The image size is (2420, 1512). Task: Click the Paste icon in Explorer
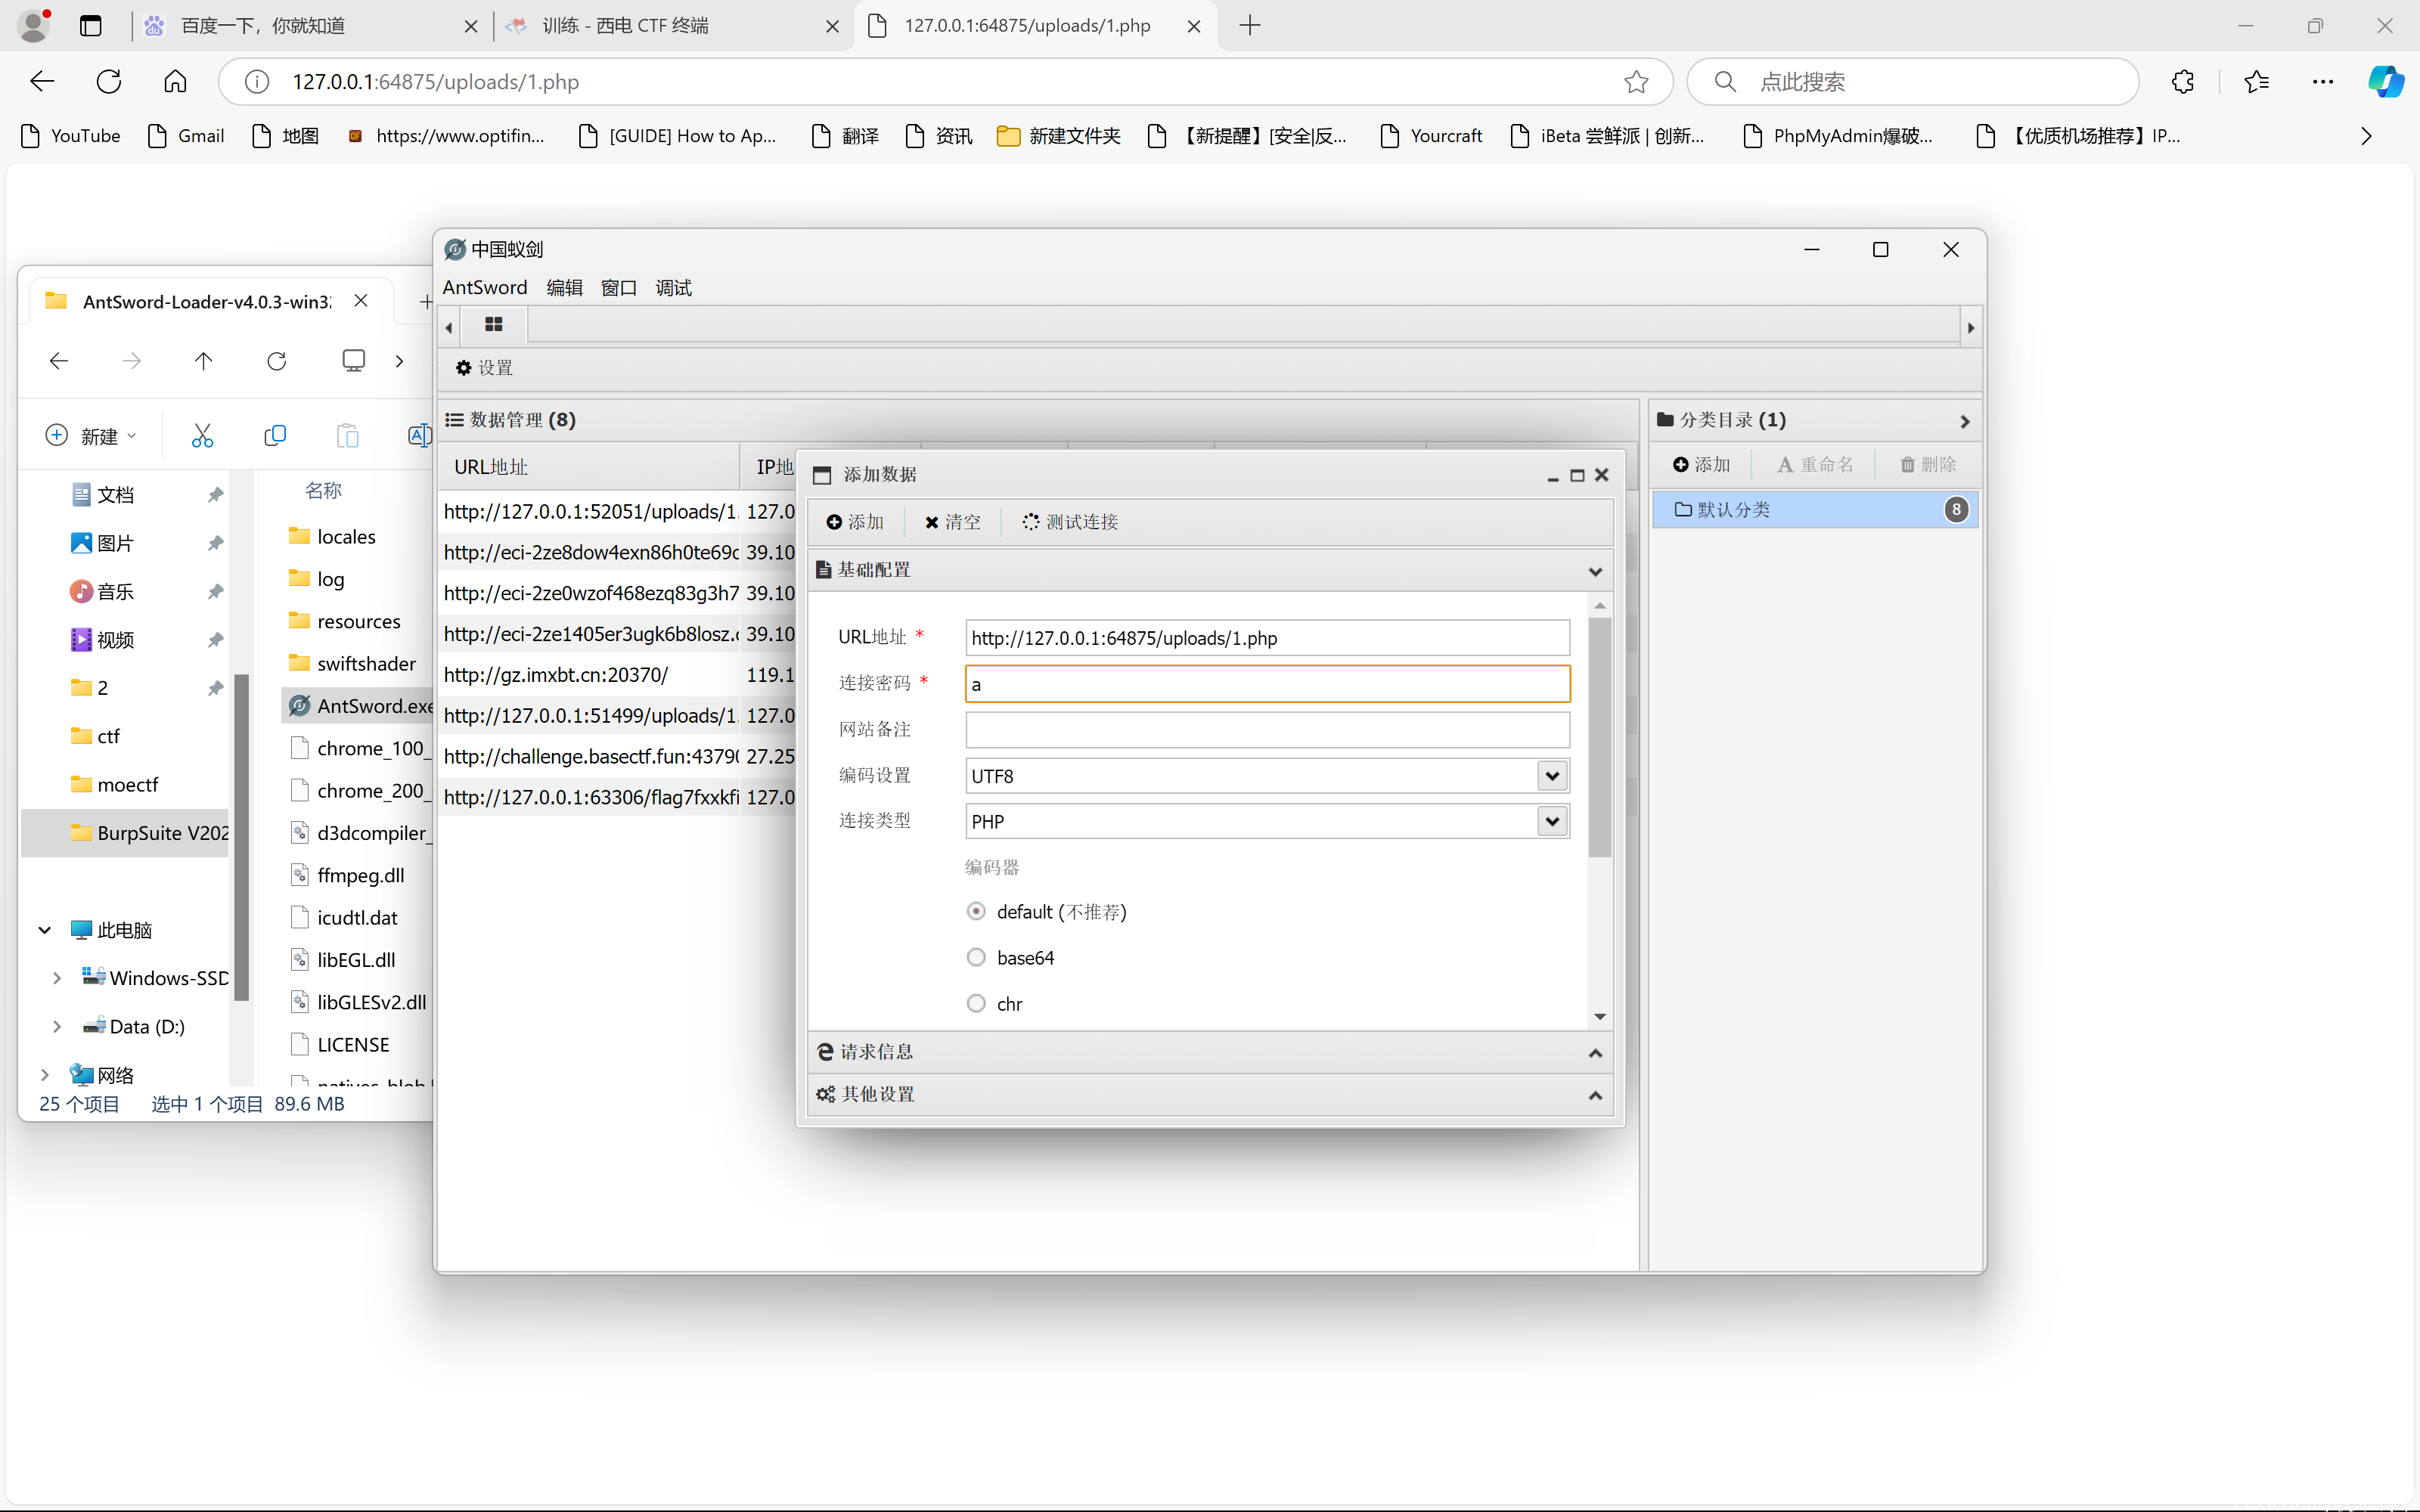[347, 435]
